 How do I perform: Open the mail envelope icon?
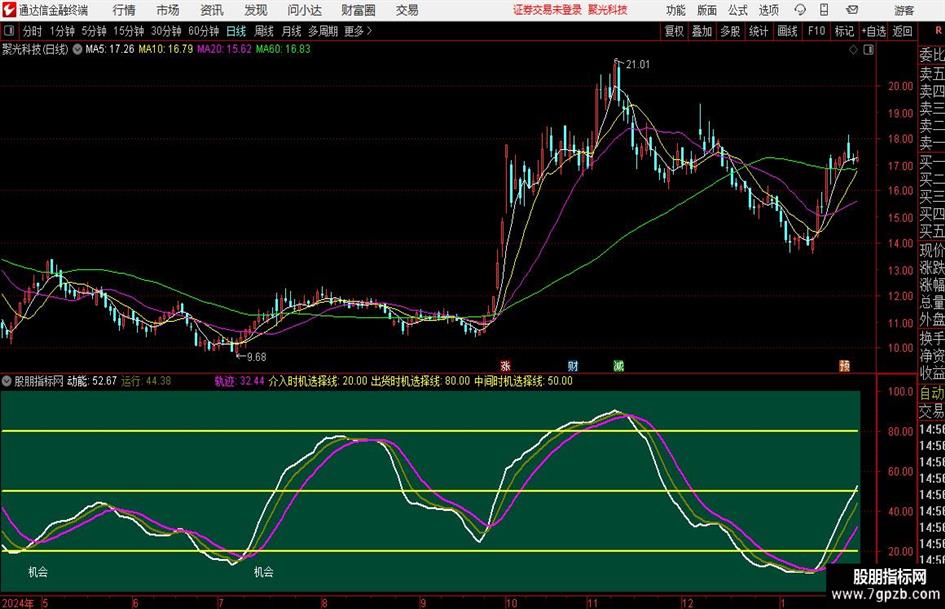point(852,10)
